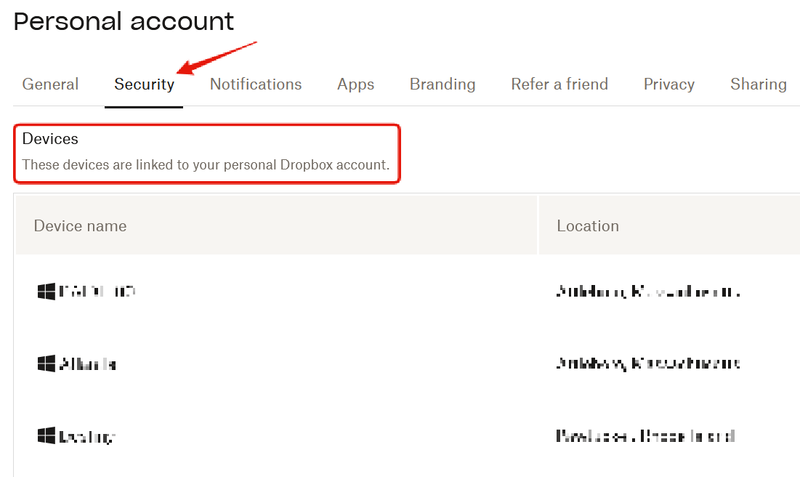Screen dimensions: 800x477
Task: Switch to the Notifications tab
Action: 256,84
